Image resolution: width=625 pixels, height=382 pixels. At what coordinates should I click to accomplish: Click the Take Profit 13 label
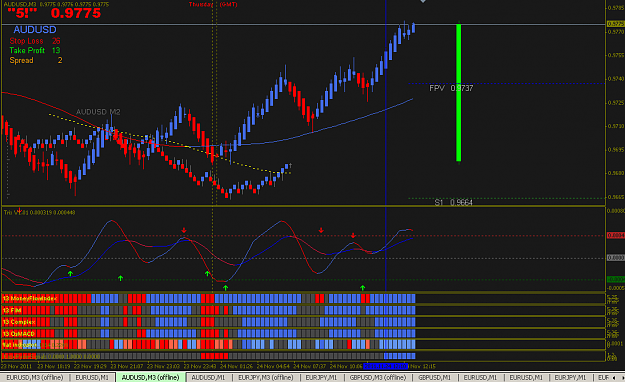pos(35,50)
